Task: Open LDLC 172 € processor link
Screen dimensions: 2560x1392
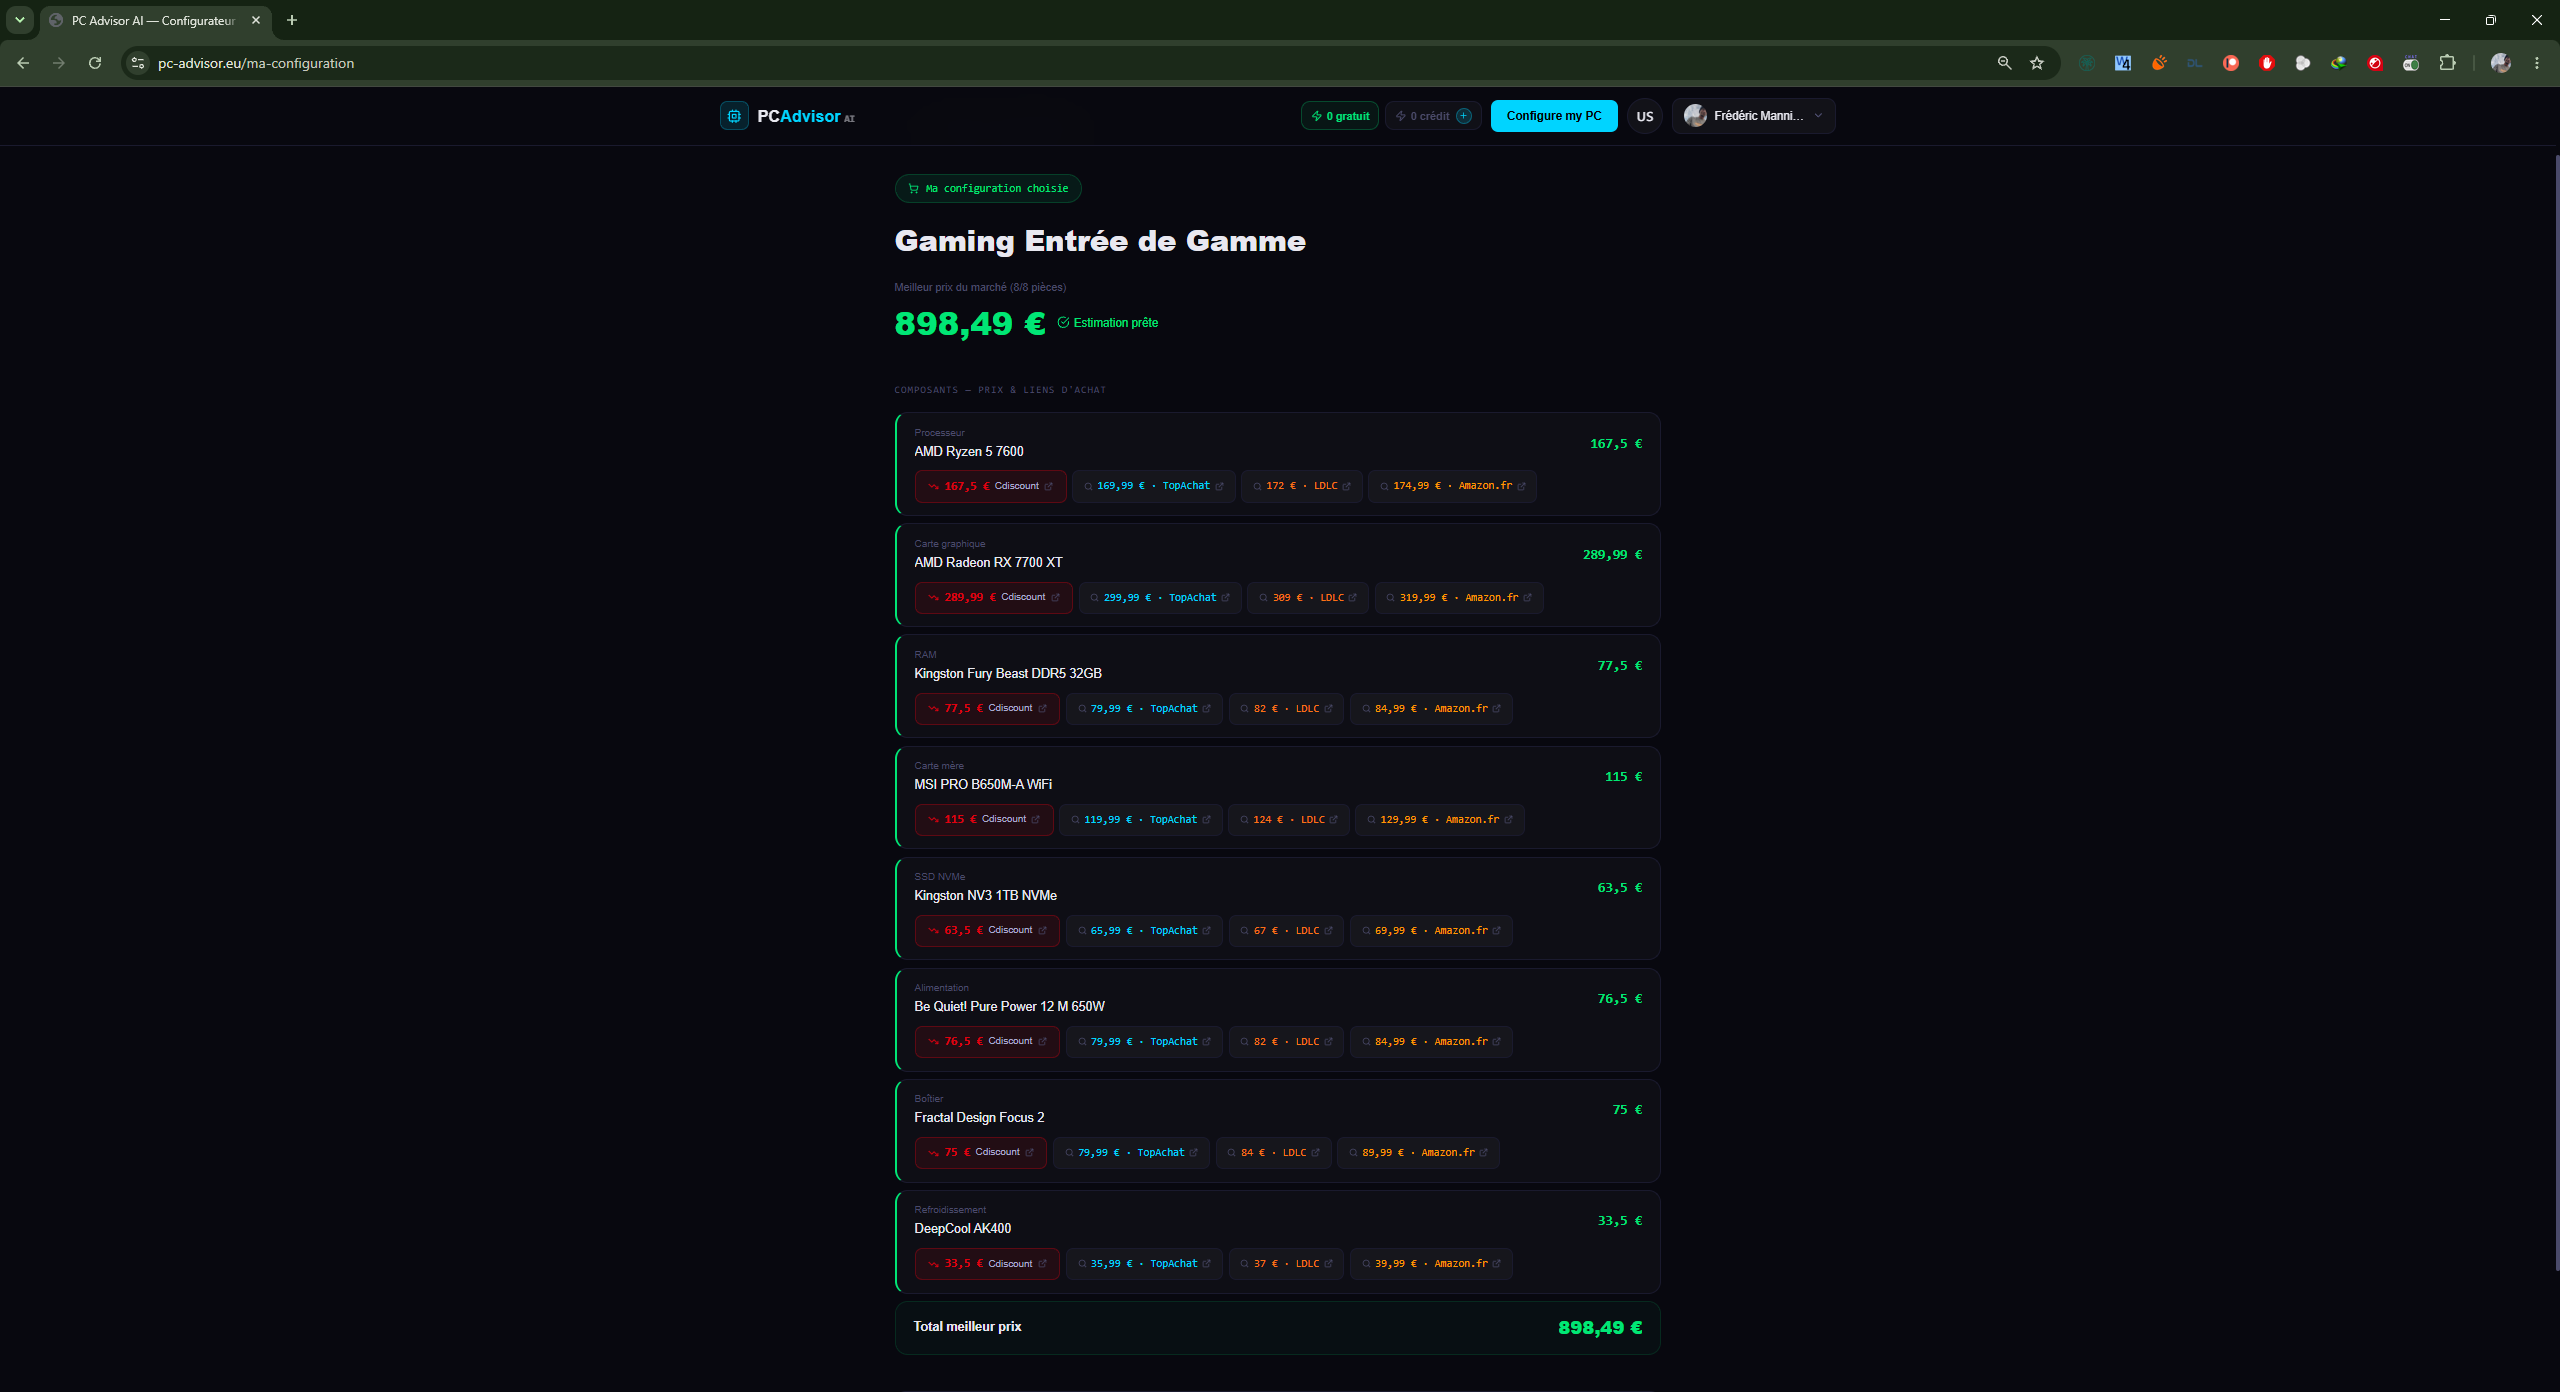Action: click(x=1302, y=486)
